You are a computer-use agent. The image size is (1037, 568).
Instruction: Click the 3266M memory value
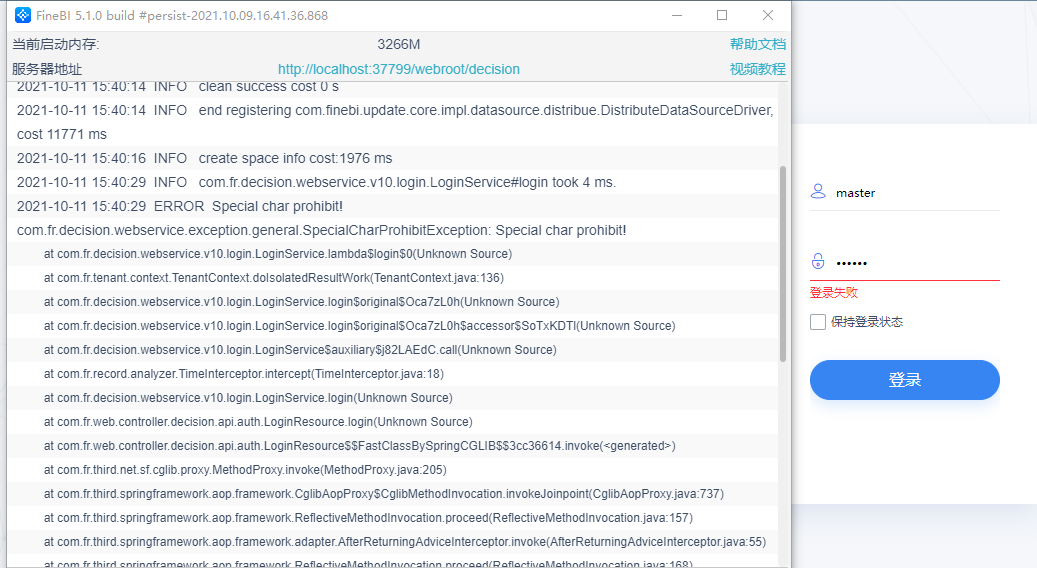(399, 44)
